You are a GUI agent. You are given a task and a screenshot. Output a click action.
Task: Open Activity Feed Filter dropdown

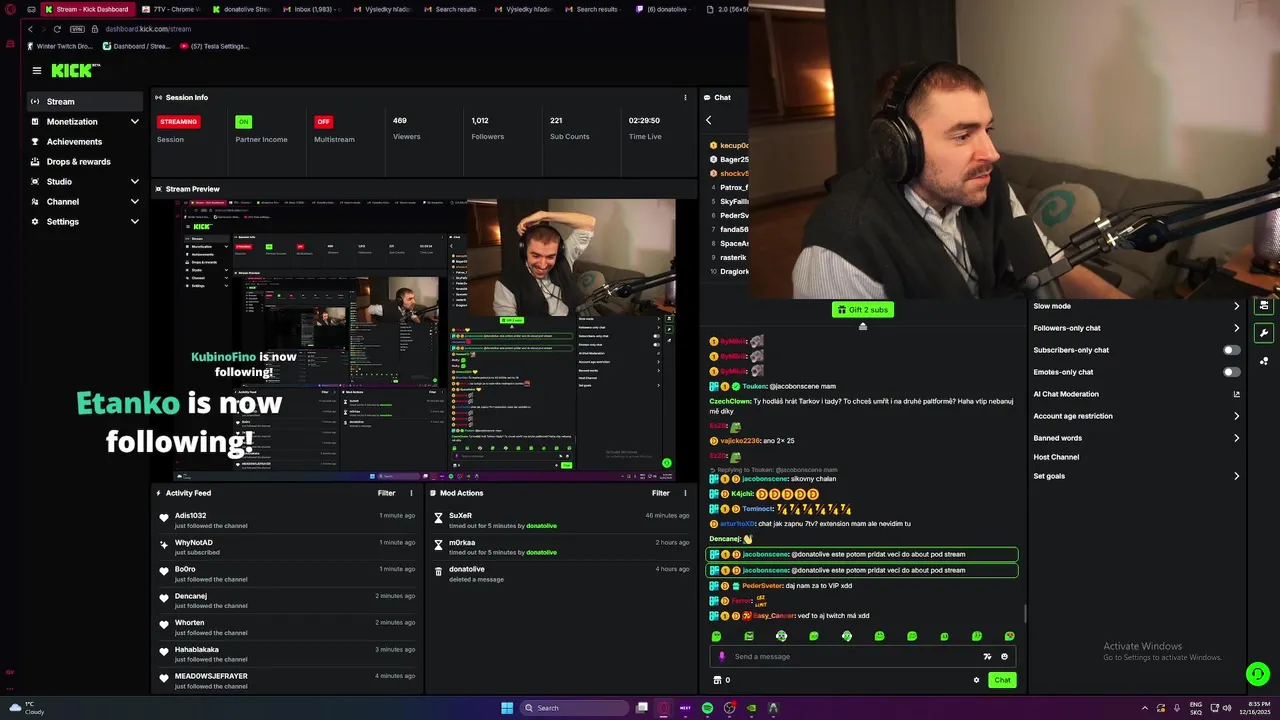pos(386,493)
